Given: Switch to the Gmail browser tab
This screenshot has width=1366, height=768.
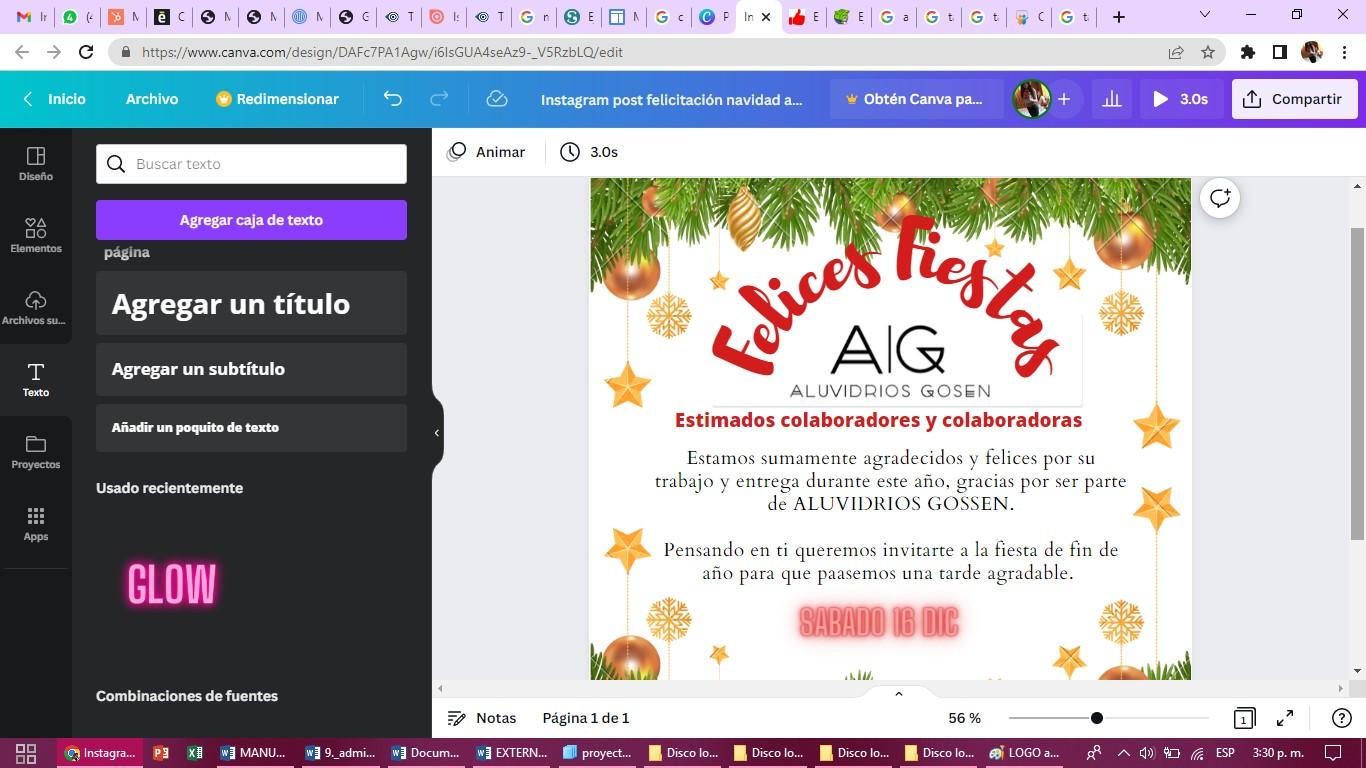Looking at the screenshot, I should [x=32, y=16].
